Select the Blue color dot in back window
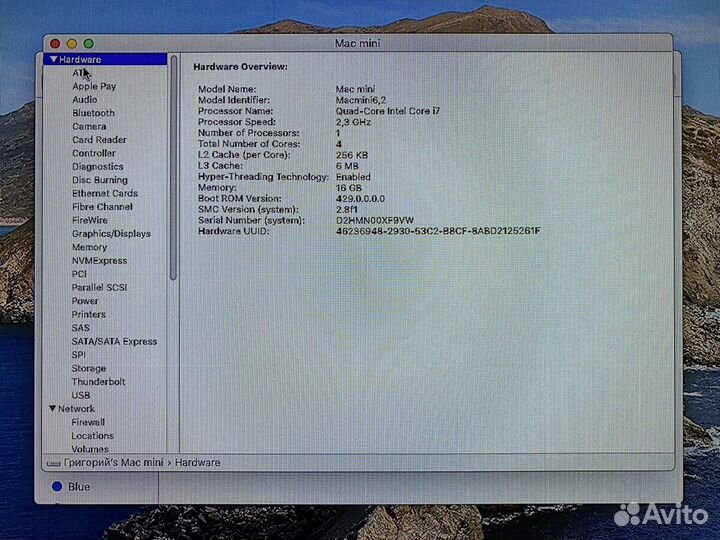 tap(57, 486)
